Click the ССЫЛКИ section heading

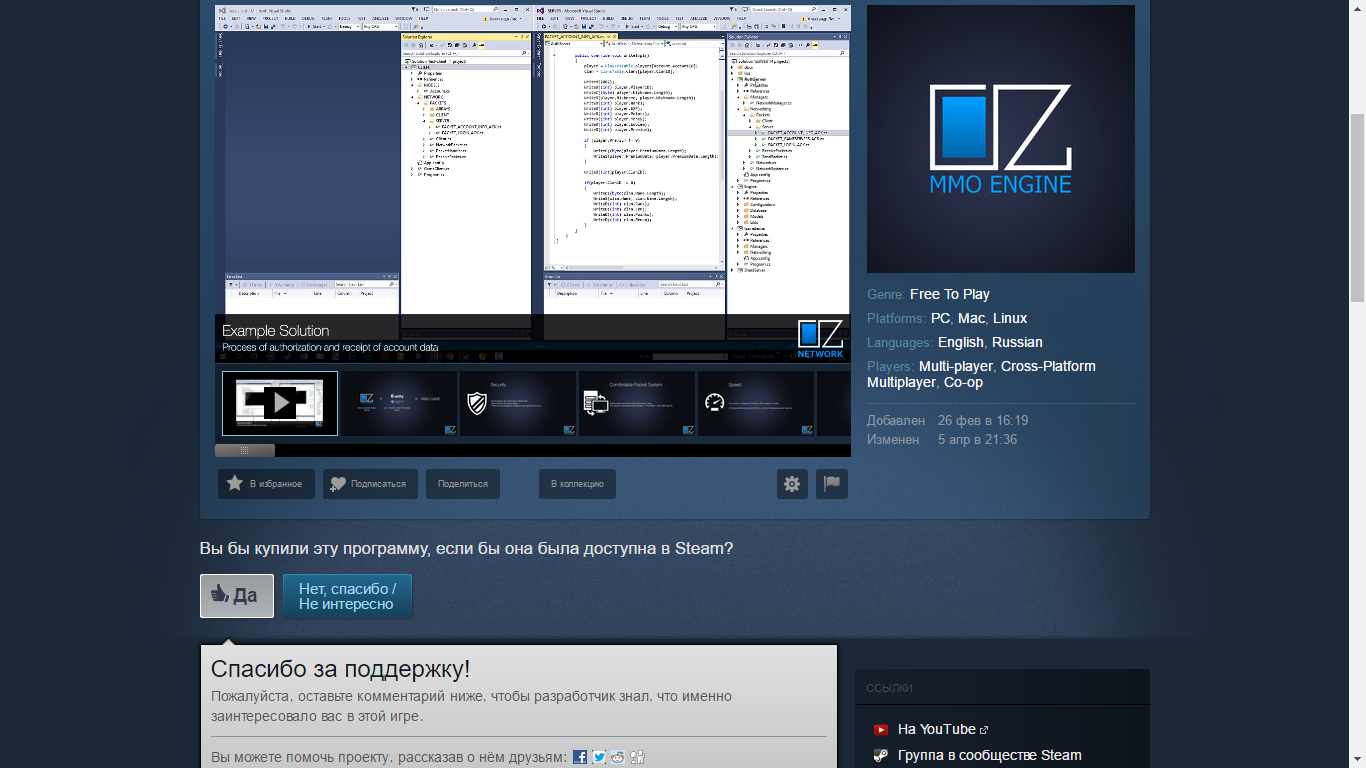pyautogui.click(x=889, y=688)
